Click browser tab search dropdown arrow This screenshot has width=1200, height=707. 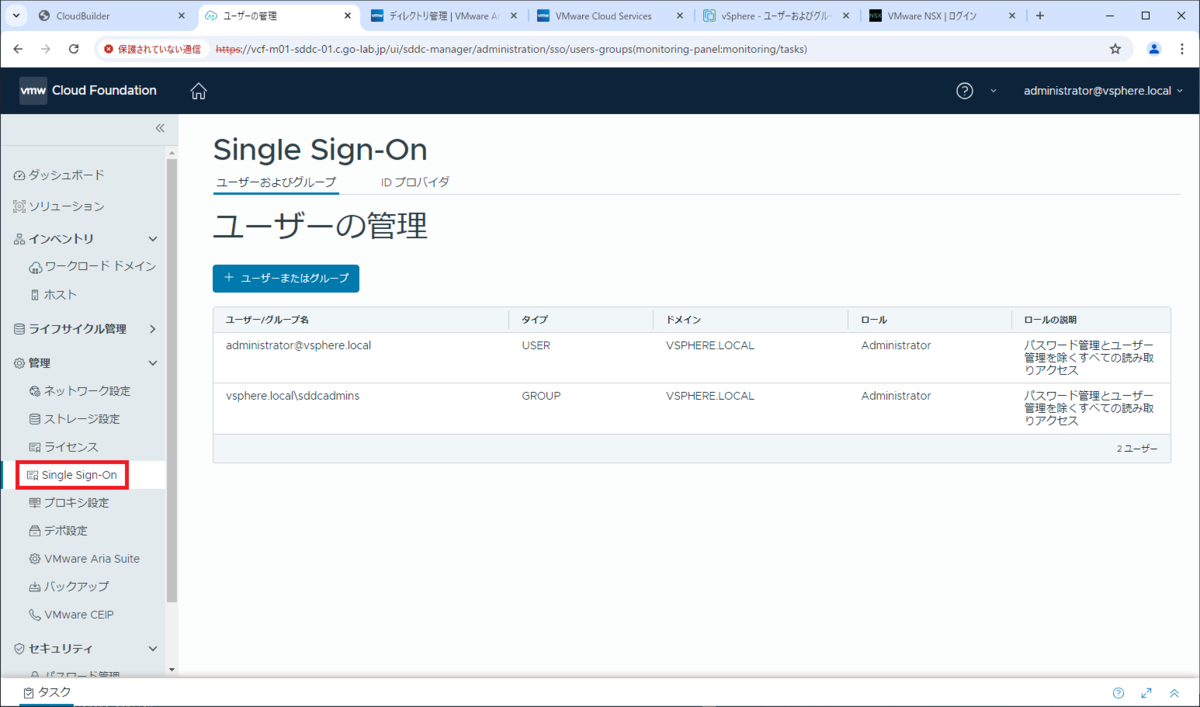pos(16,16)
